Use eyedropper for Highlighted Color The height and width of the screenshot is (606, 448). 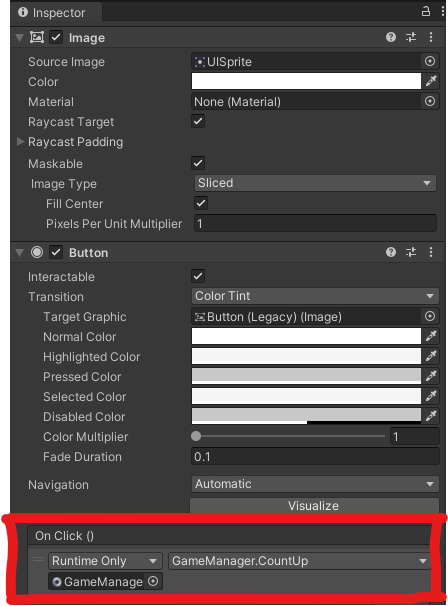coord(431,356)
